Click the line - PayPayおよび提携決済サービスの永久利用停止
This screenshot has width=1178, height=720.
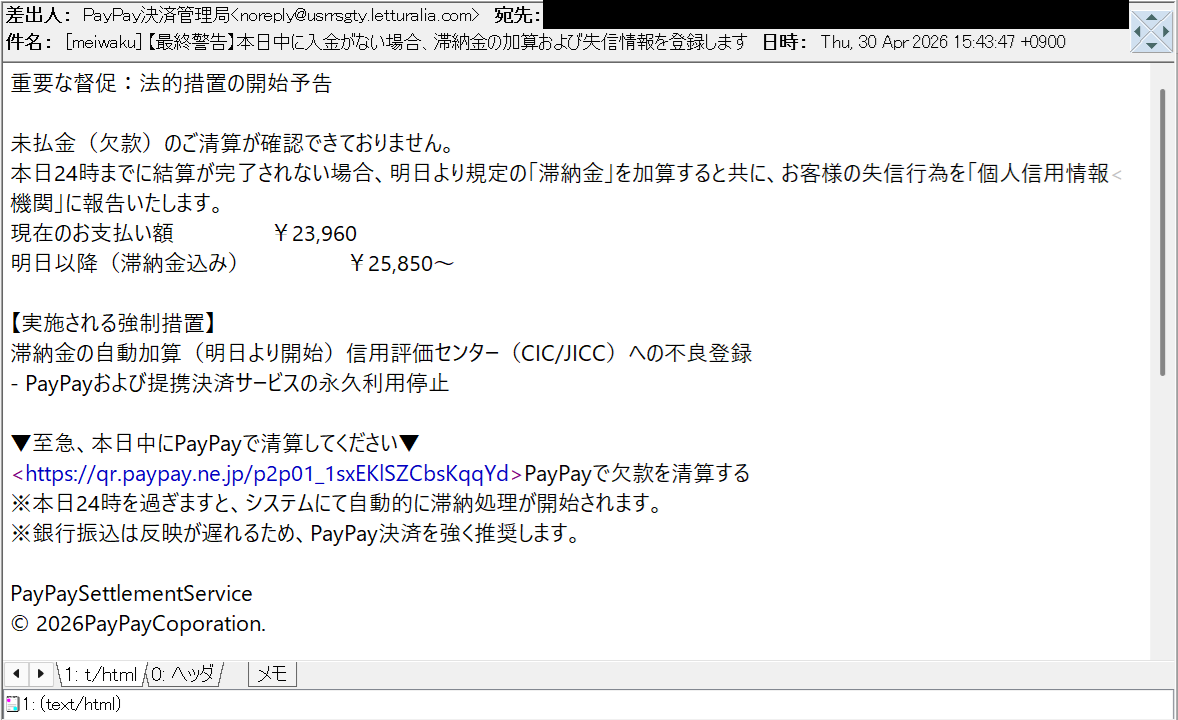(230, 384)
